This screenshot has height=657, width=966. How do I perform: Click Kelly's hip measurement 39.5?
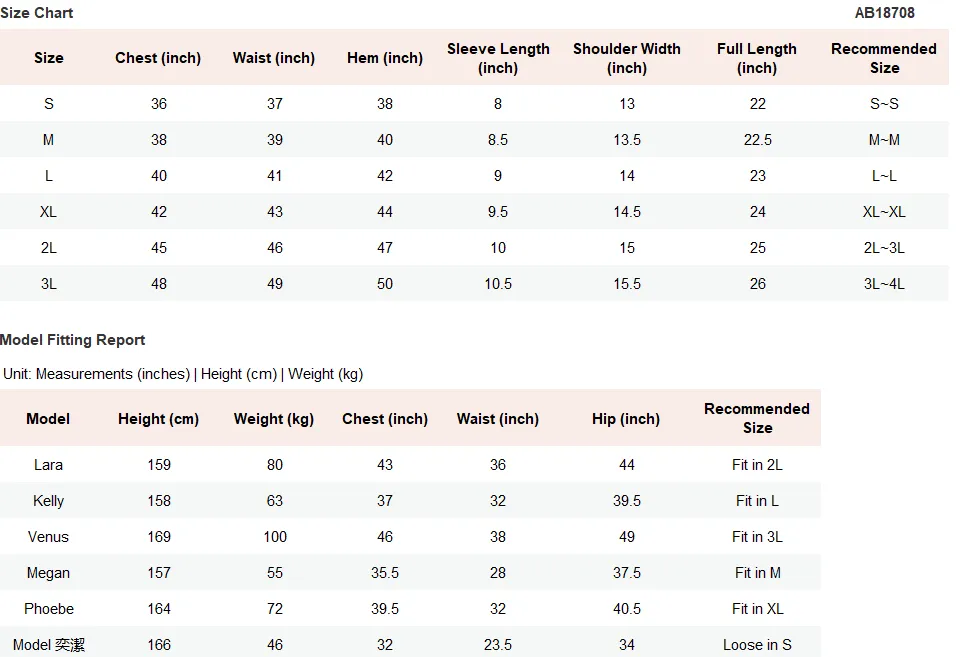click(627, 501)
